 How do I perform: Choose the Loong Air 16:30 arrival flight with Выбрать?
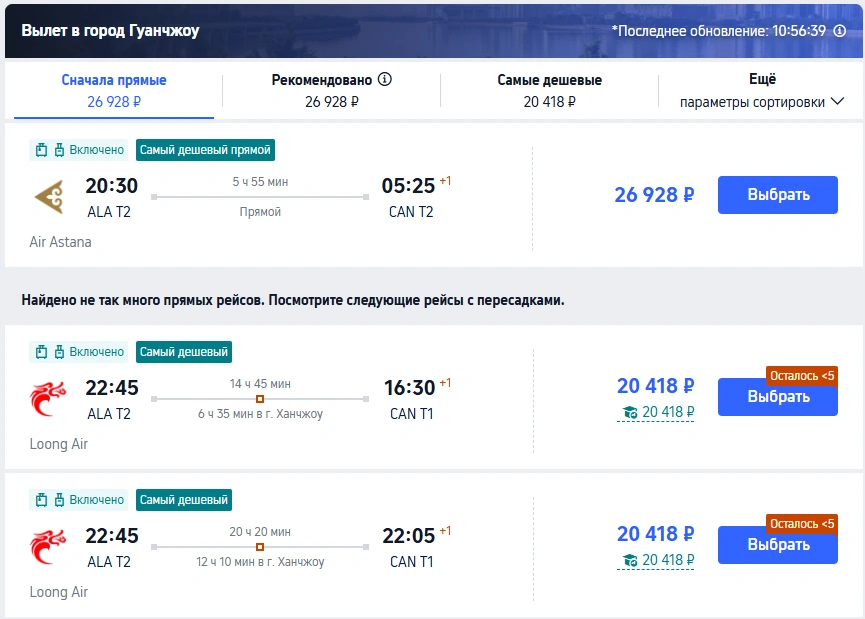point(778,397)
